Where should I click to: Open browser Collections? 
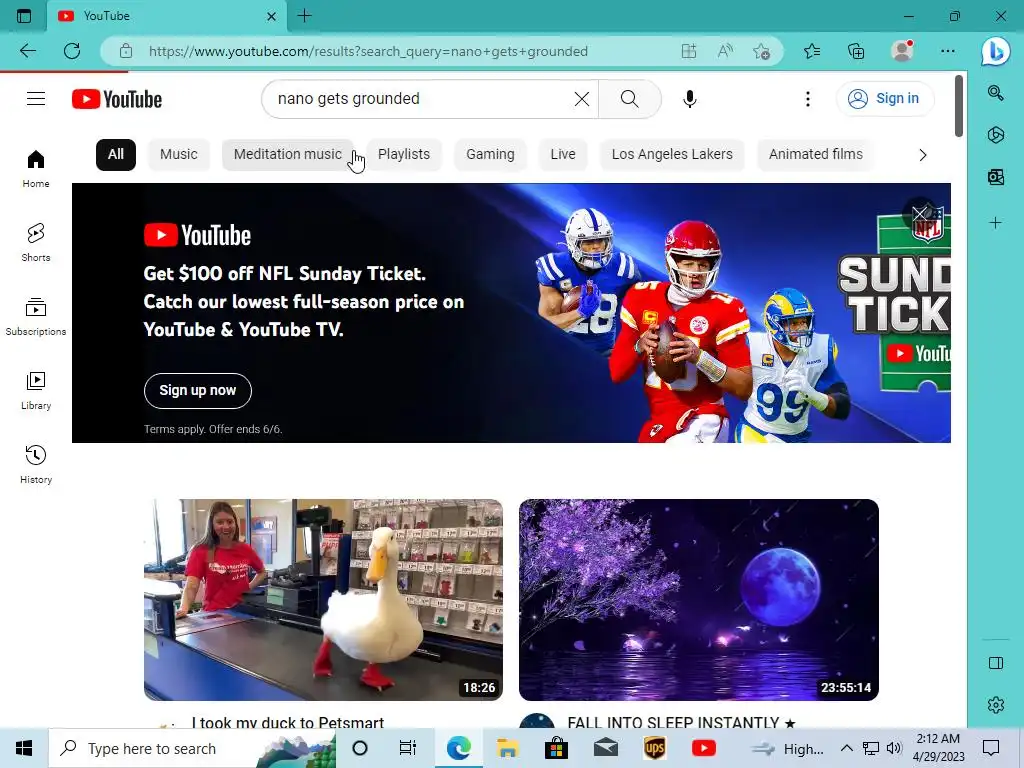click(856, 51)
